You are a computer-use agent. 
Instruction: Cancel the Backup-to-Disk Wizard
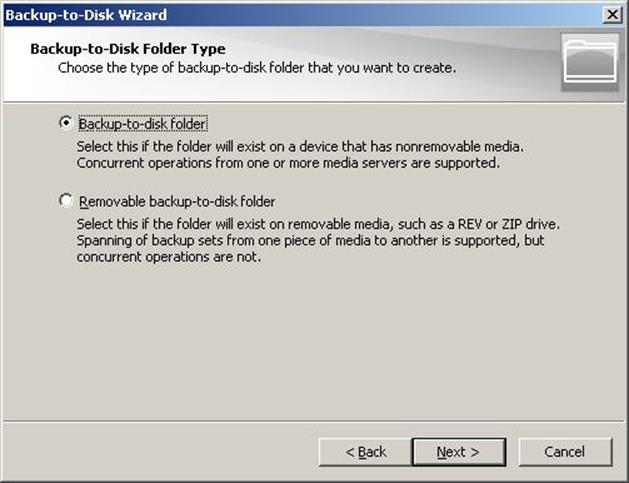click(x=565, y=452)
